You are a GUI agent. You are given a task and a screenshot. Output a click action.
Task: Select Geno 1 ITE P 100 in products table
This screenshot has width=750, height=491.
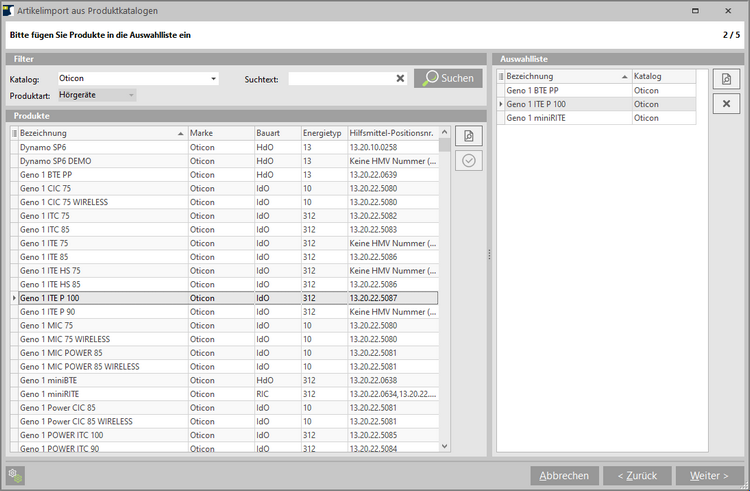[x=224, y=298]
